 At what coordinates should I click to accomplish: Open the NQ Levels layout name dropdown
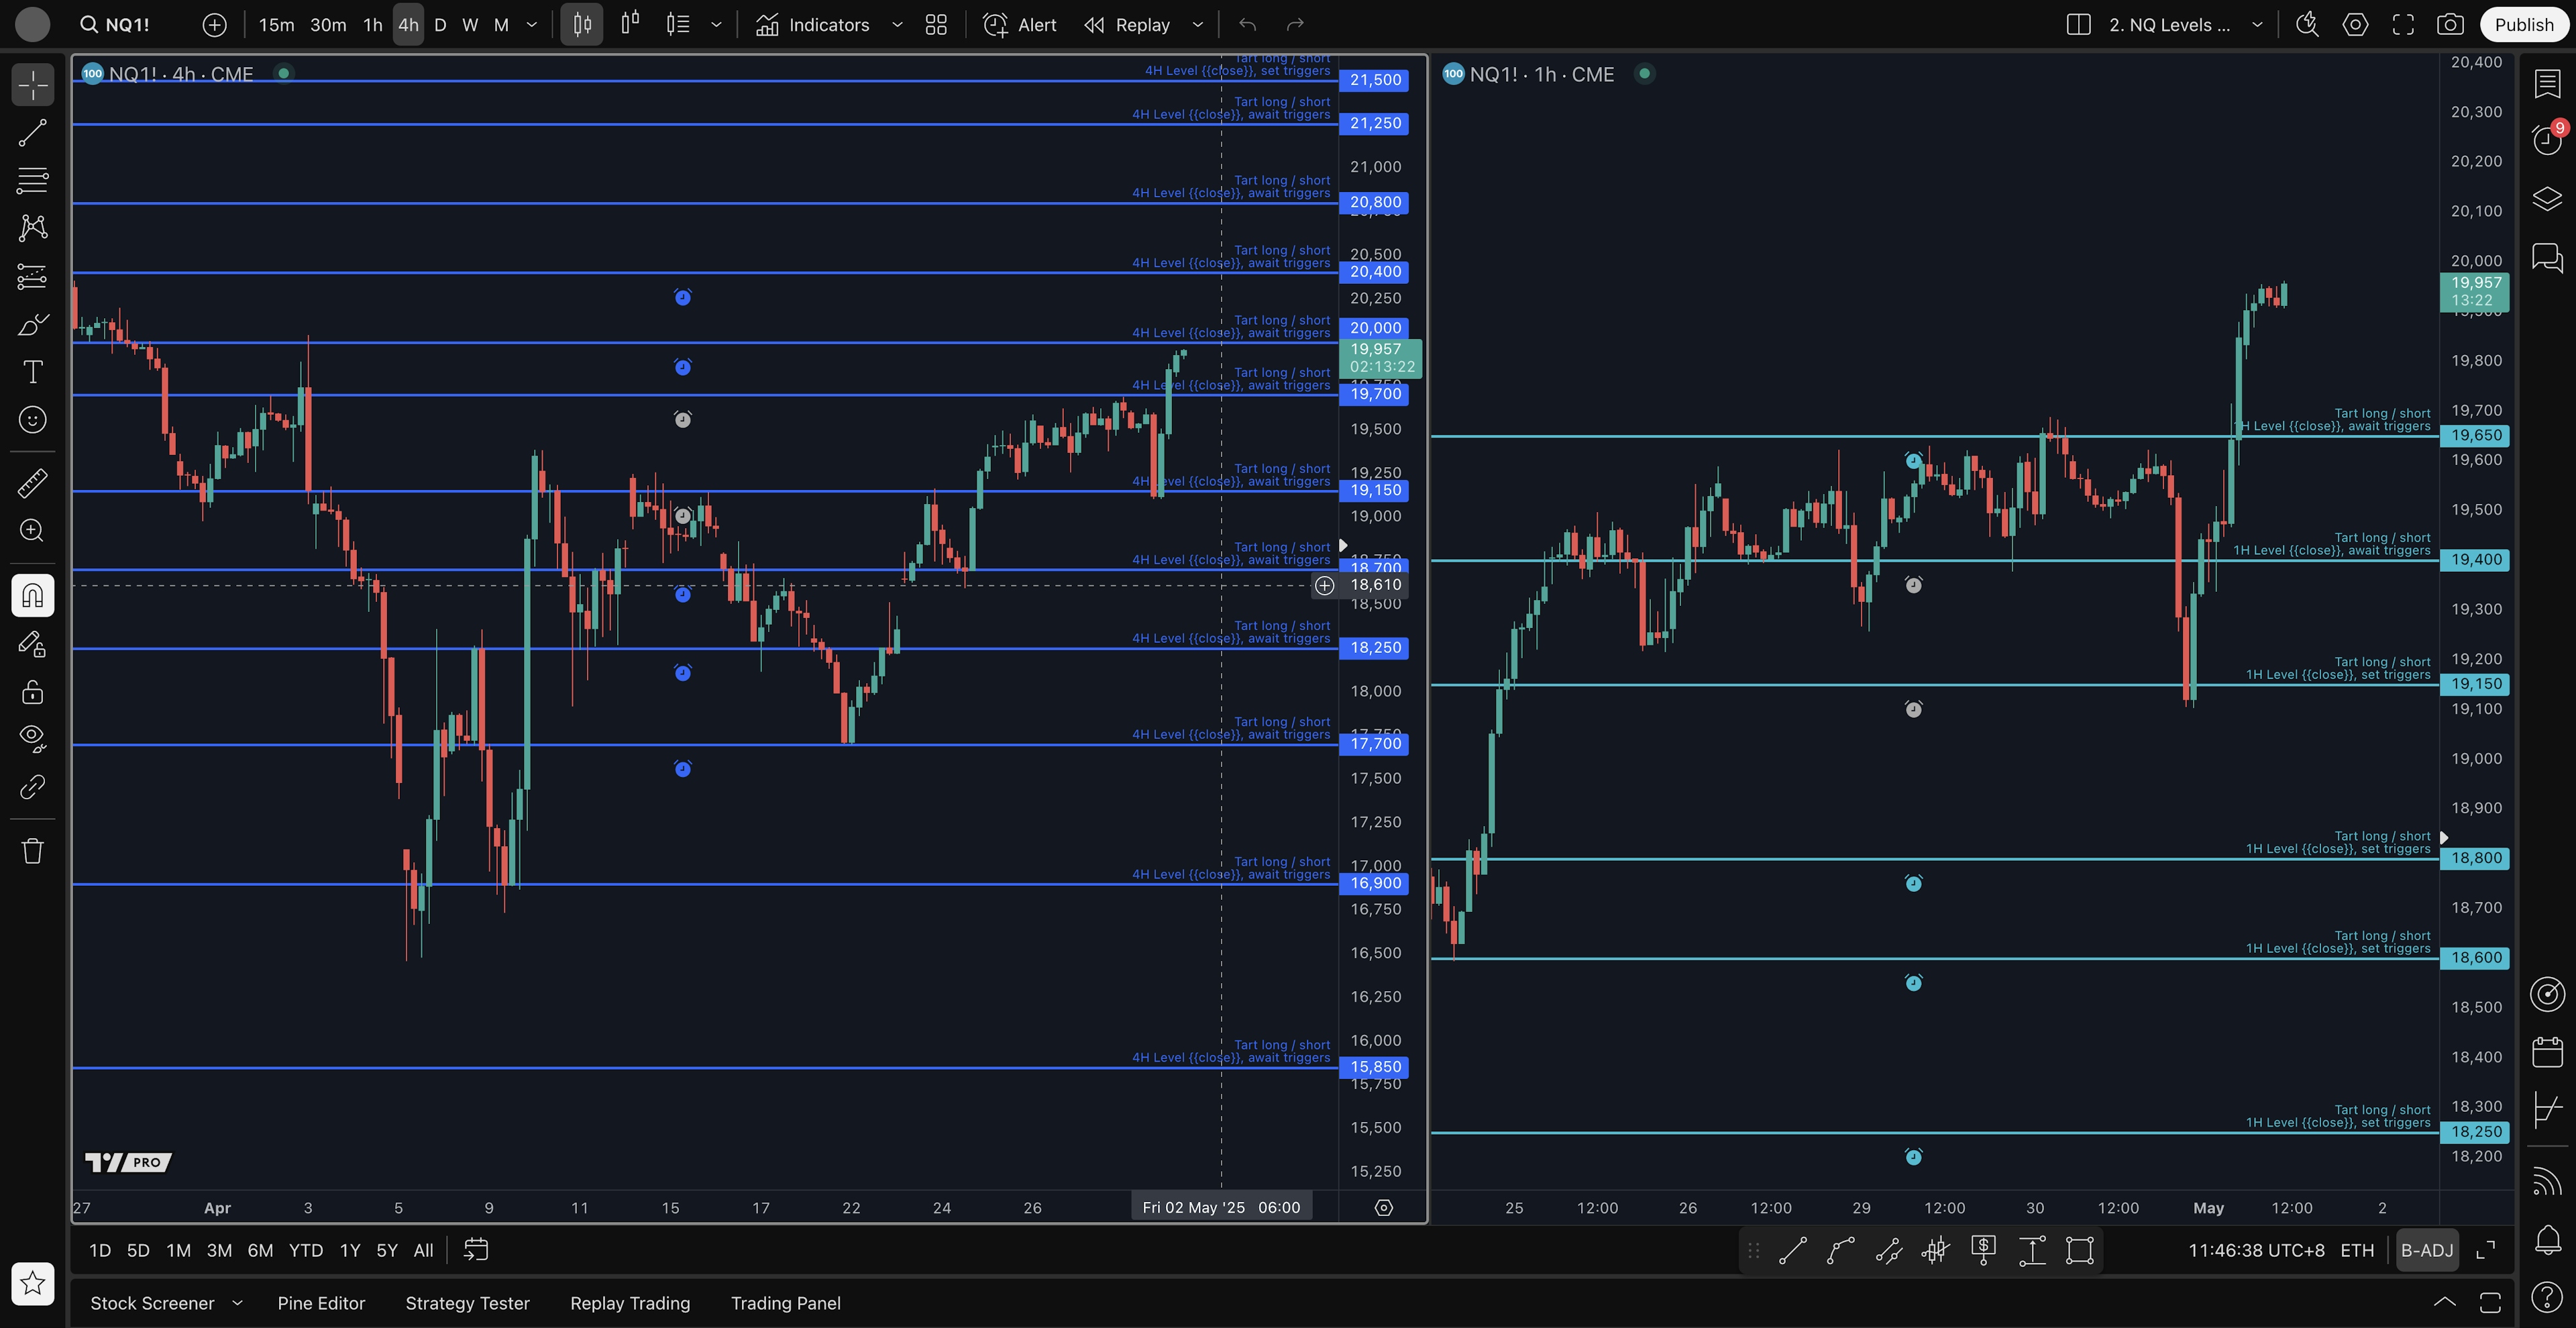tap(2257, 25)
